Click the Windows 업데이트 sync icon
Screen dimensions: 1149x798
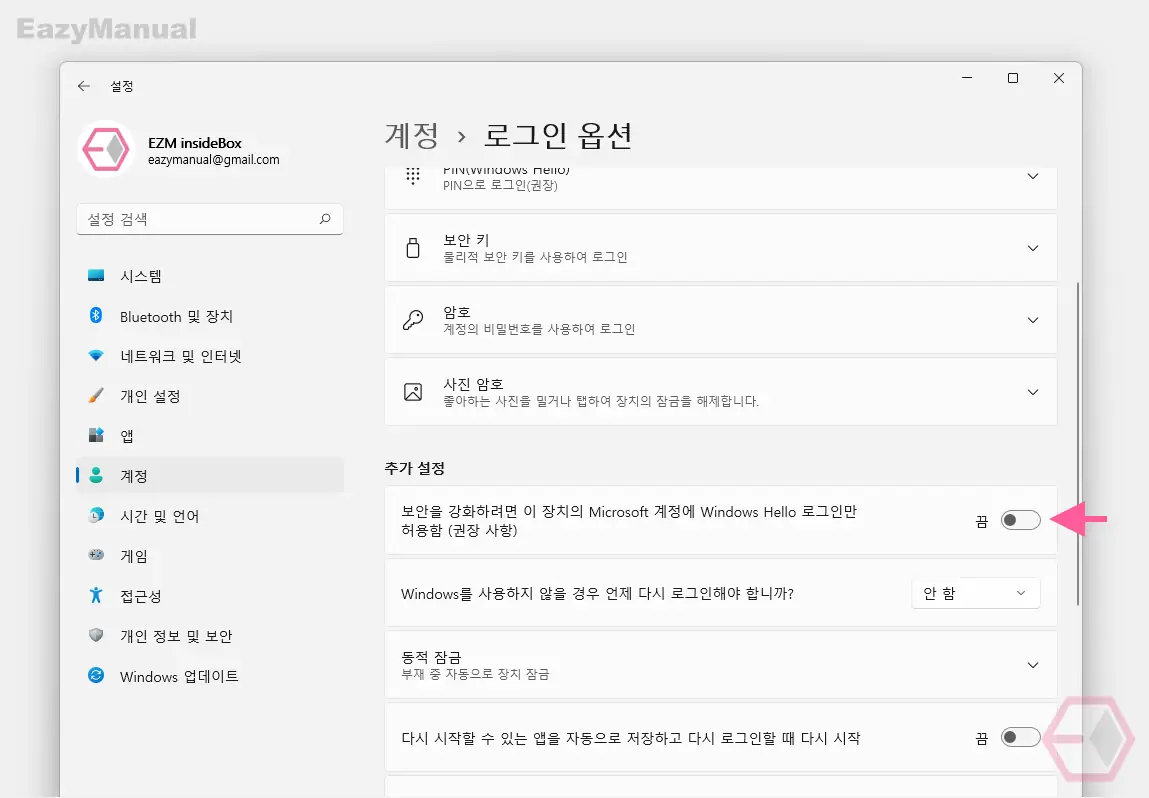(96, 675)
